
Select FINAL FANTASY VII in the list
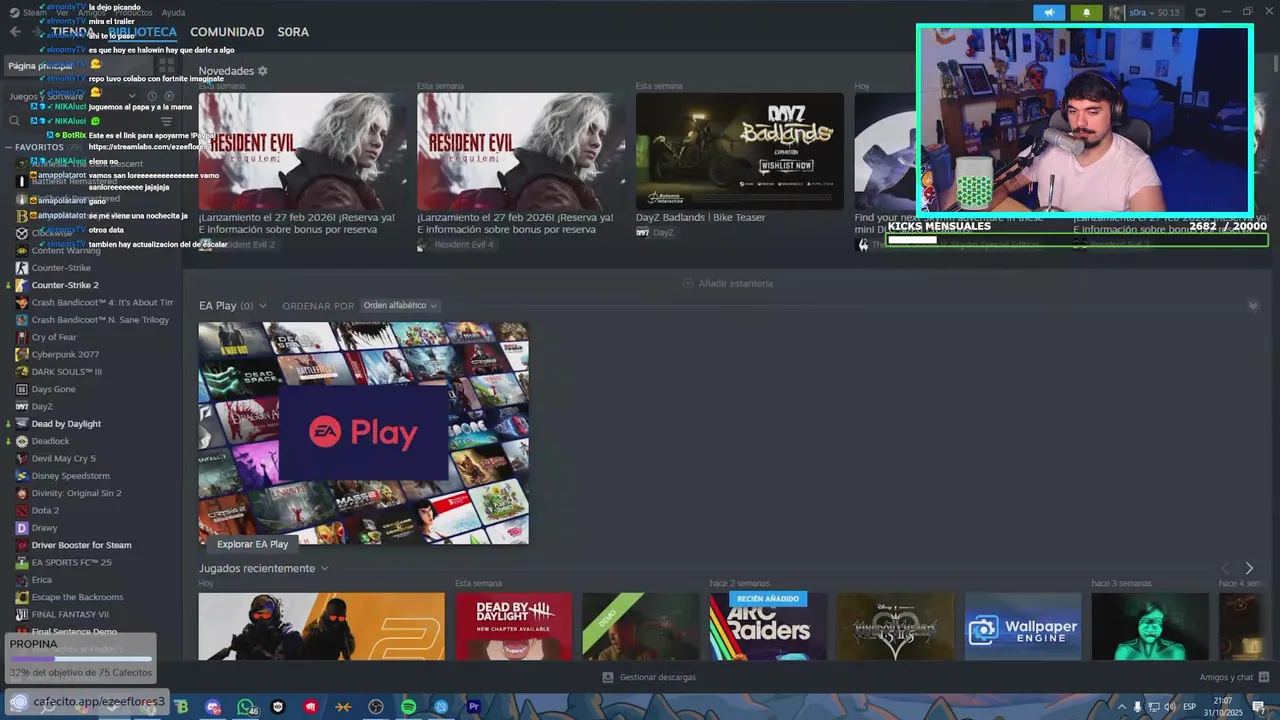point(70,614)
